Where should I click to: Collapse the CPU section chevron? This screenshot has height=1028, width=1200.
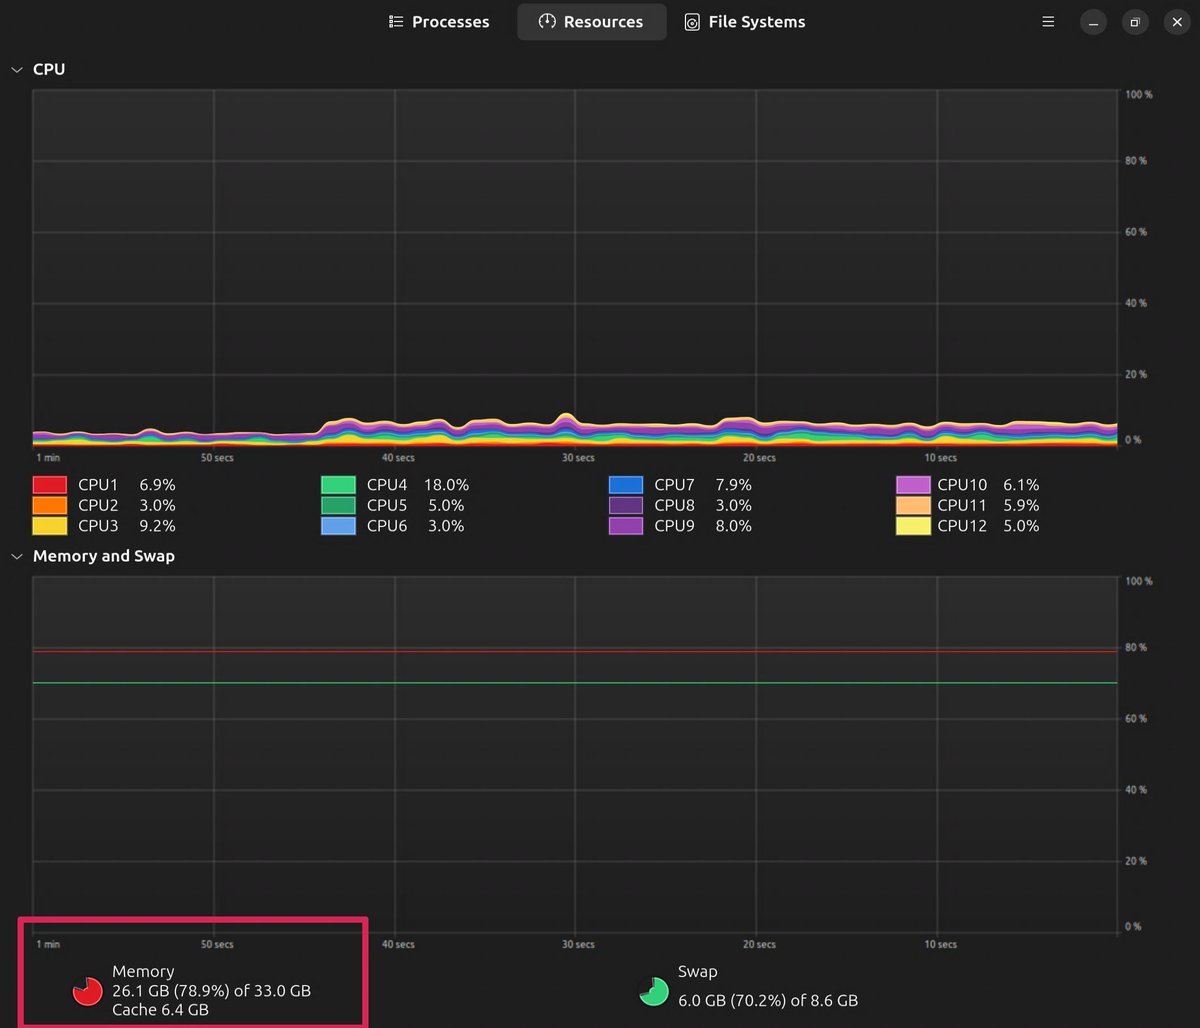click(x=16, y=70)
